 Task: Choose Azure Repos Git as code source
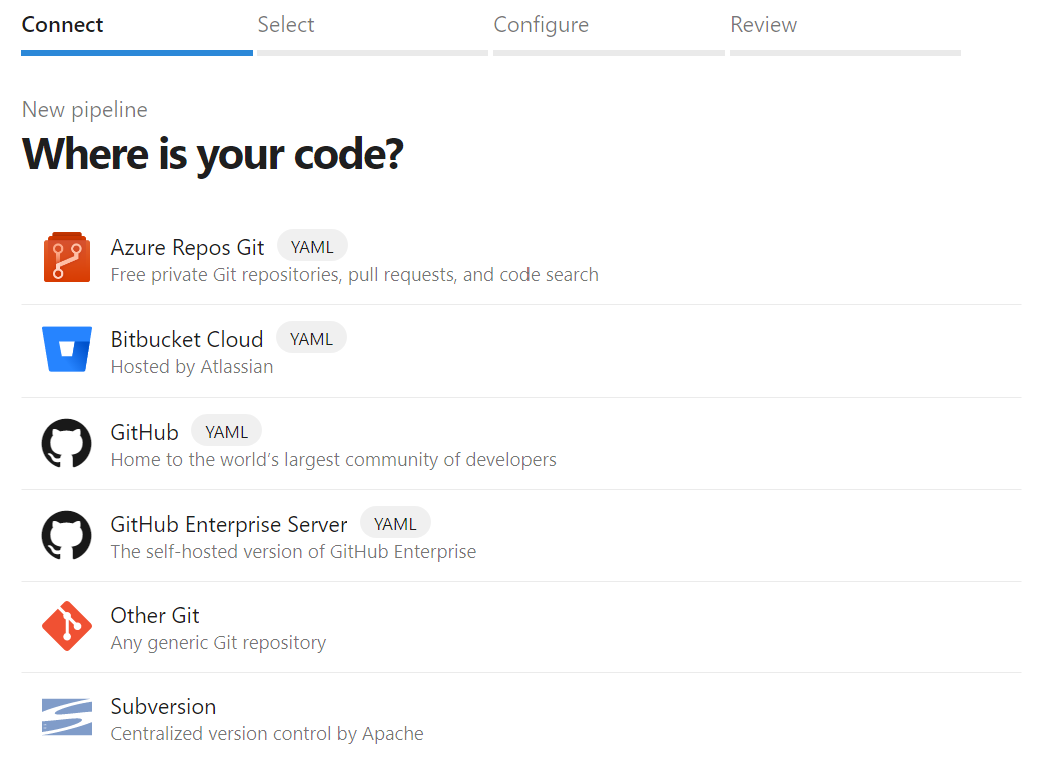click(187, 248)
